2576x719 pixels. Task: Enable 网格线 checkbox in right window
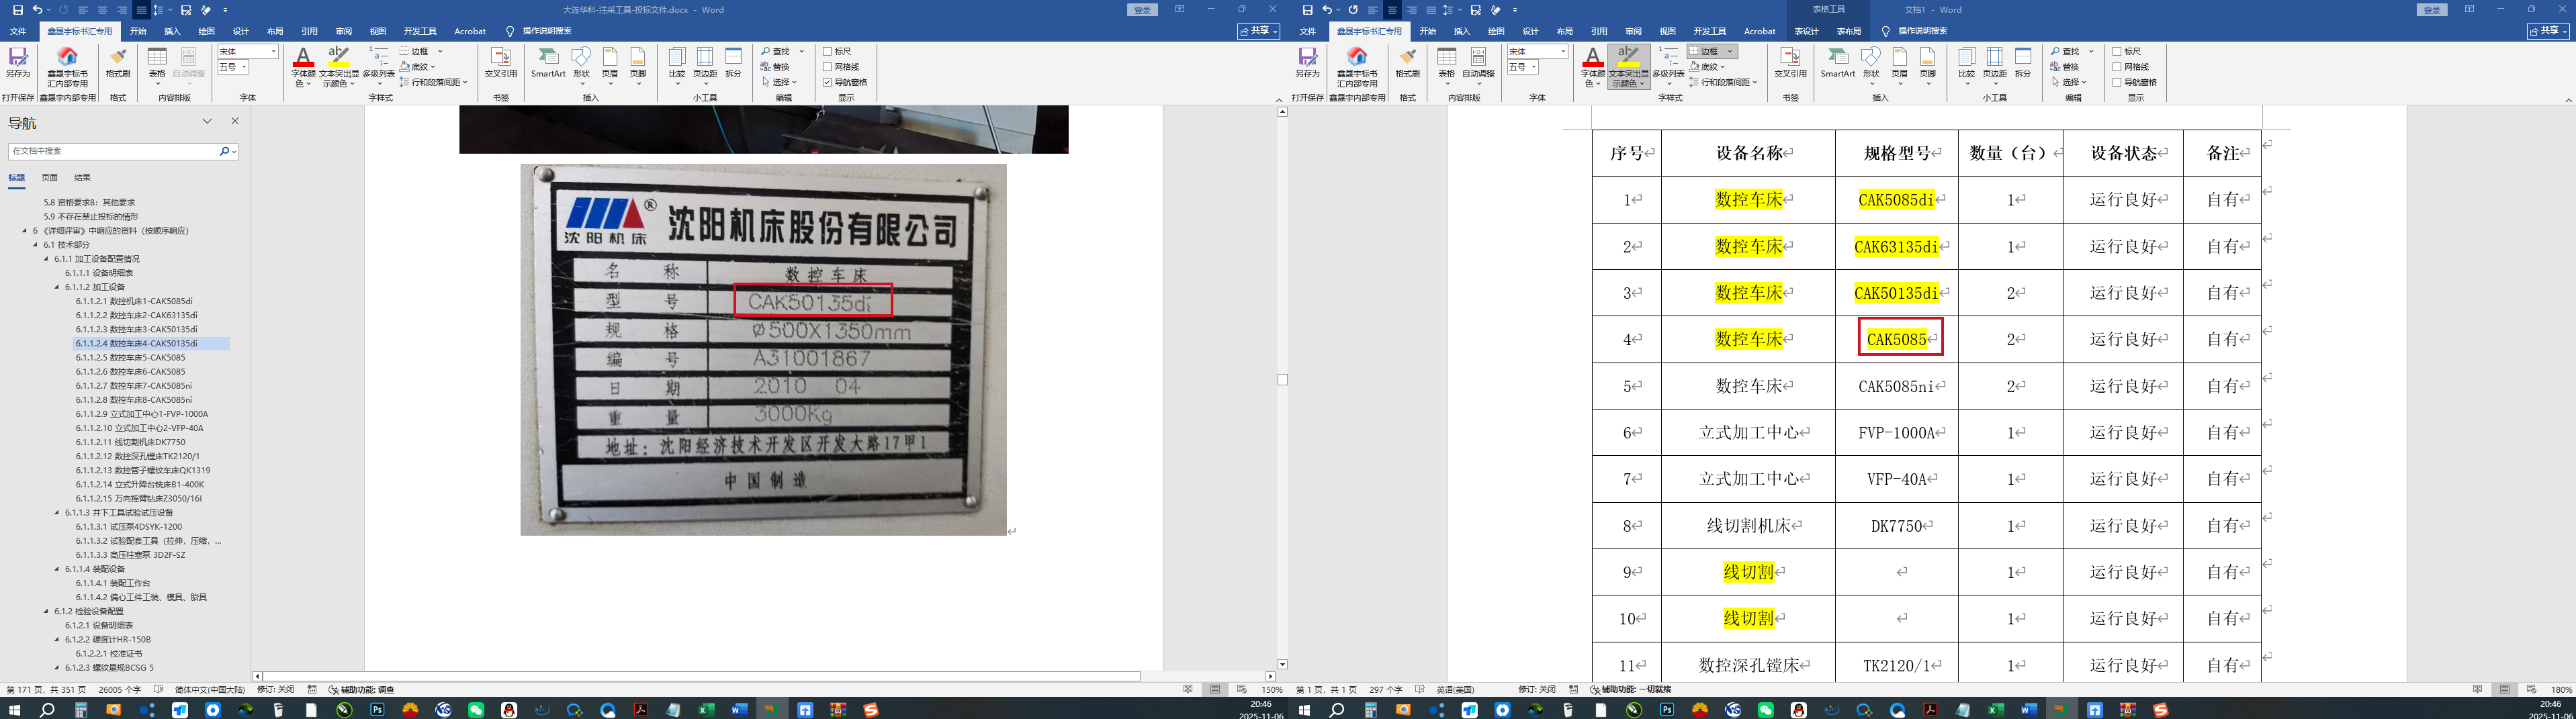[x=2117, y=67]
